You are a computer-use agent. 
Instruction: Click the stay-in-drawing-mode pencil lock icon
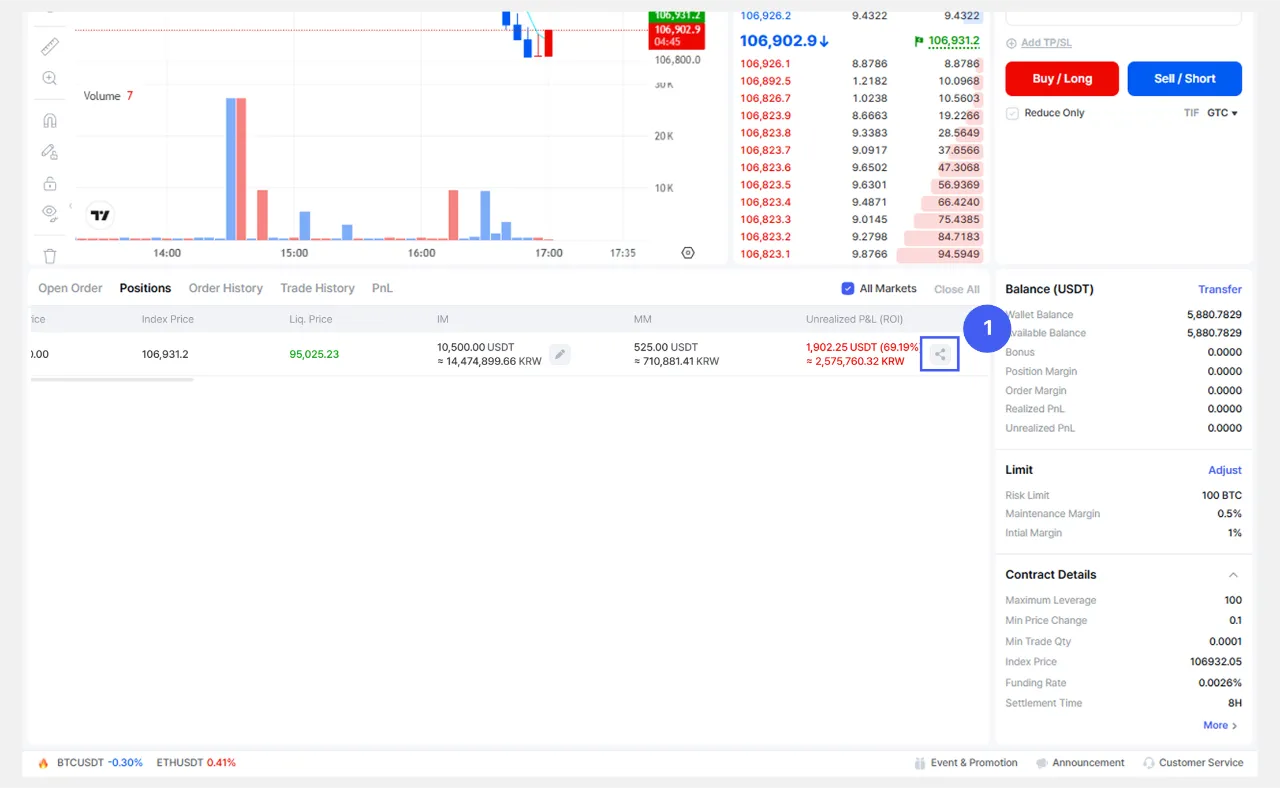pyautogui.click(x=50, y=152)
